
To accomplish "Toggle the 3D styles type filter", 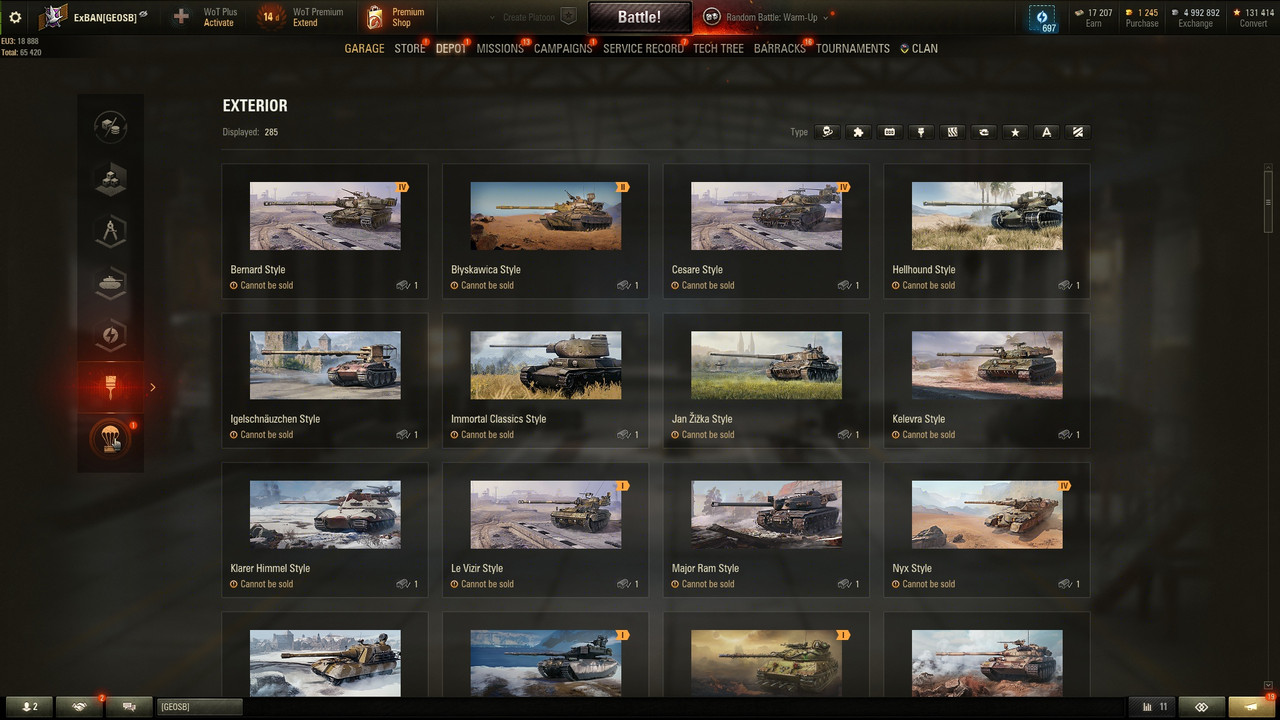I will click(x=826, y=132).
